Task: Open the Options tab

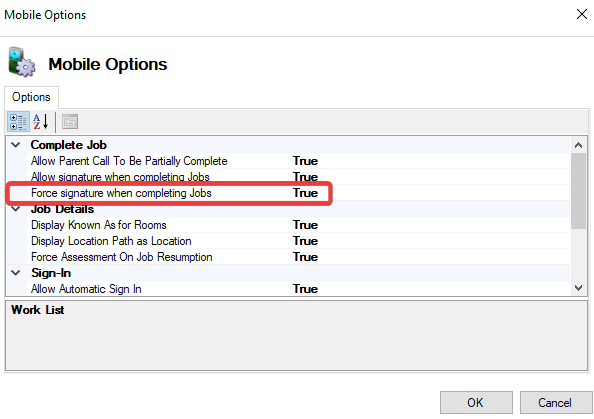Action: click(x=31, y=97)
